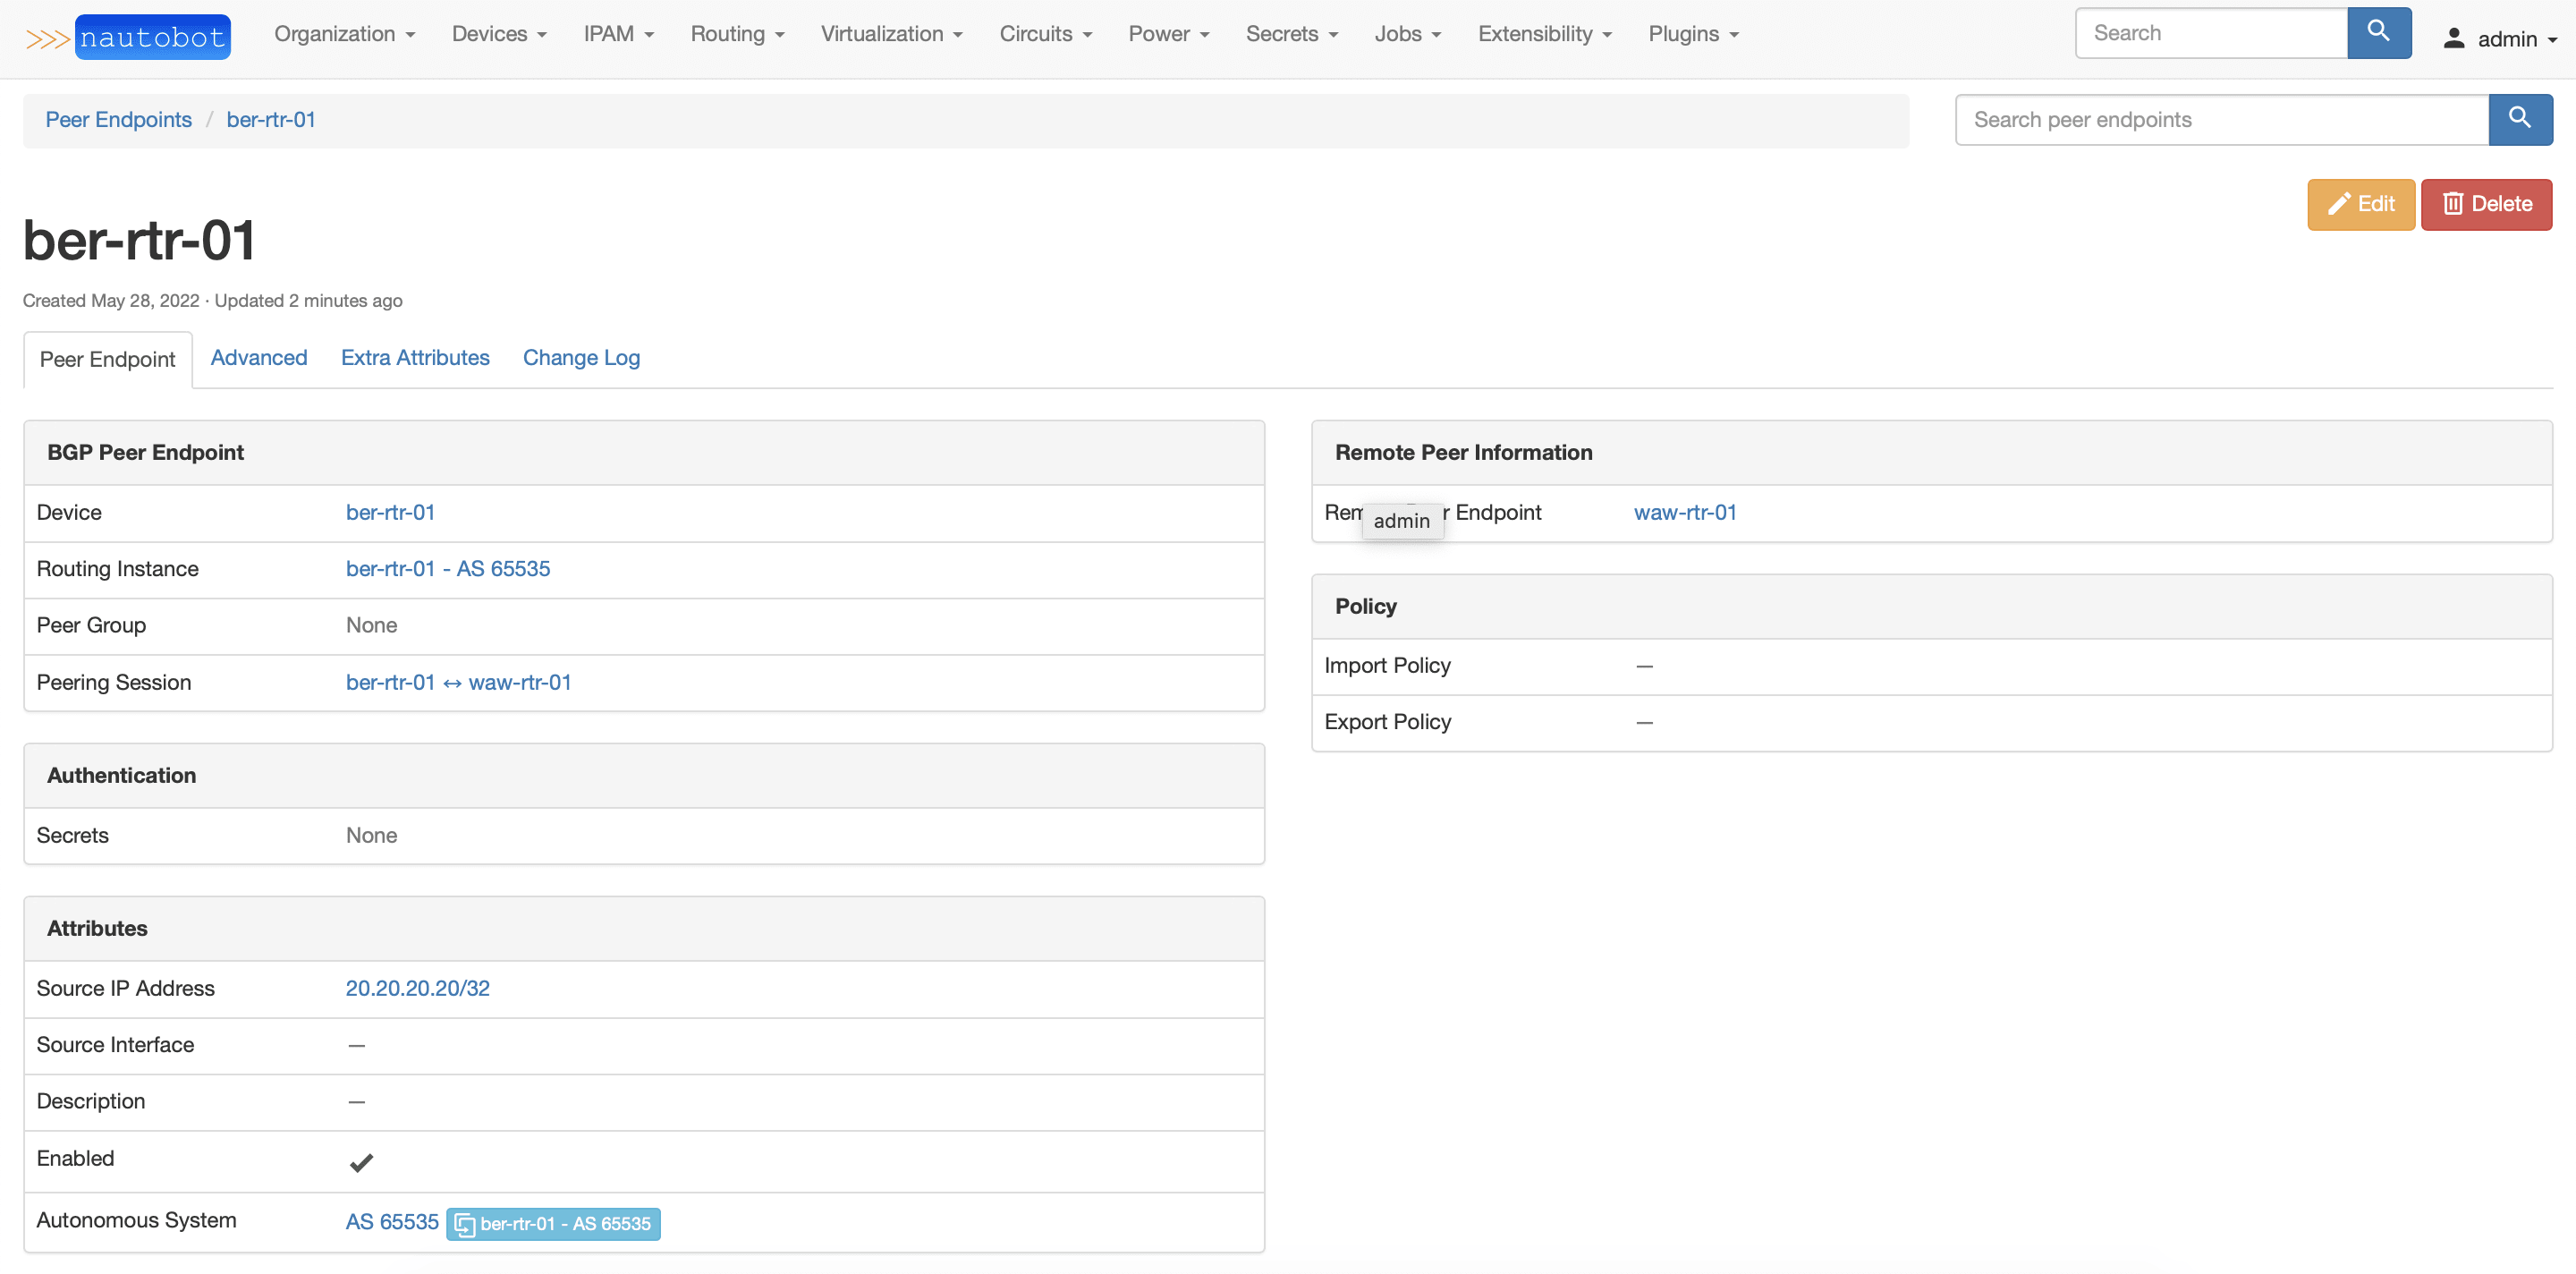Expand the Plugins dropdown menu
This screenshot has width=2576, height=1274.
coord(1693,34)
